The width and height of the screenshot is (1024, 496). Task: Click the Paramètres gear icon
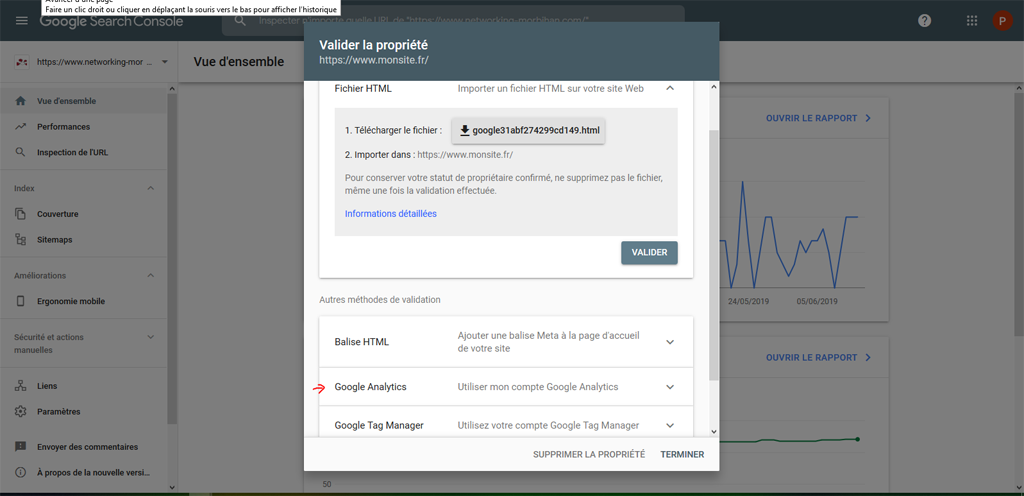point(20,412)
